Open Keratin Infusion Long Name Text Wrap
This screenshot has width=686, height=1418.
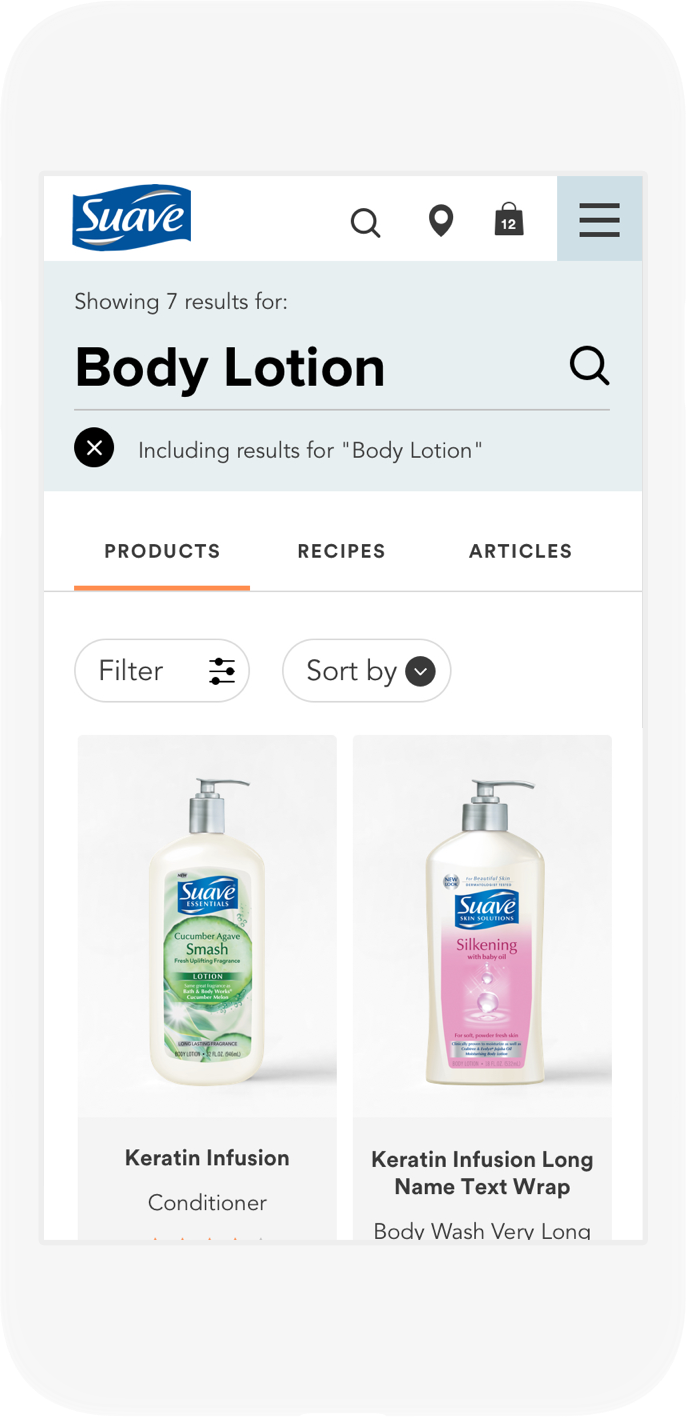482,1173
